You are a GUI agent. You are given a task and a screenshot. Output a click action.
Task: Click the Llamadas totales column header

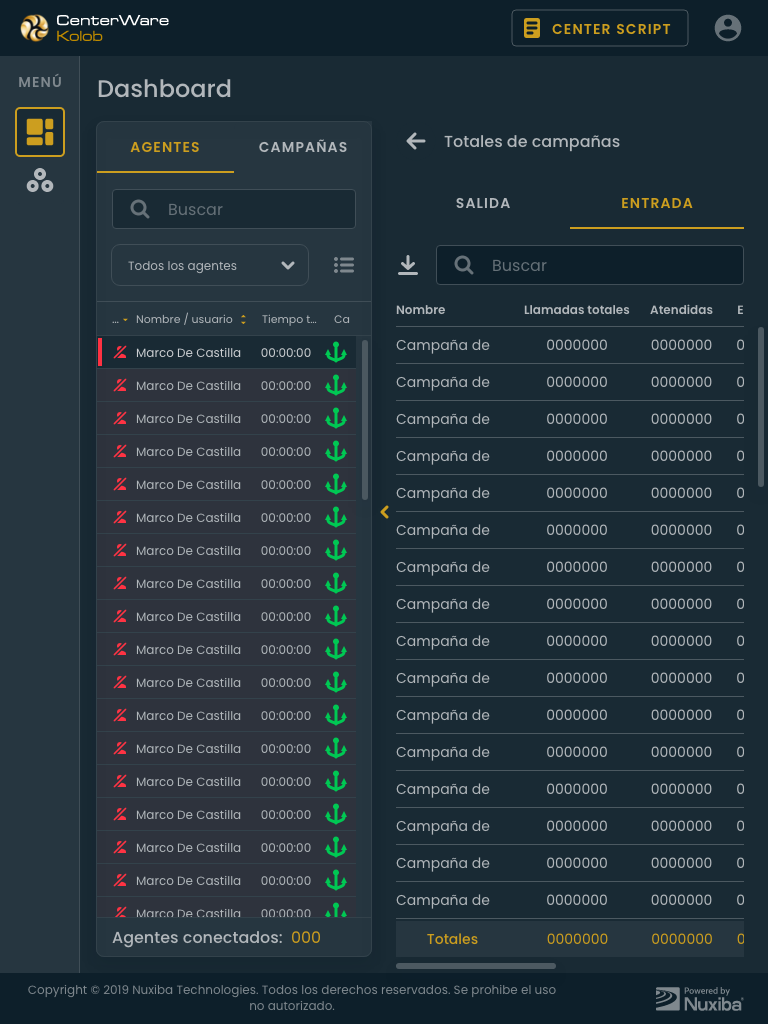coord(577,310)
